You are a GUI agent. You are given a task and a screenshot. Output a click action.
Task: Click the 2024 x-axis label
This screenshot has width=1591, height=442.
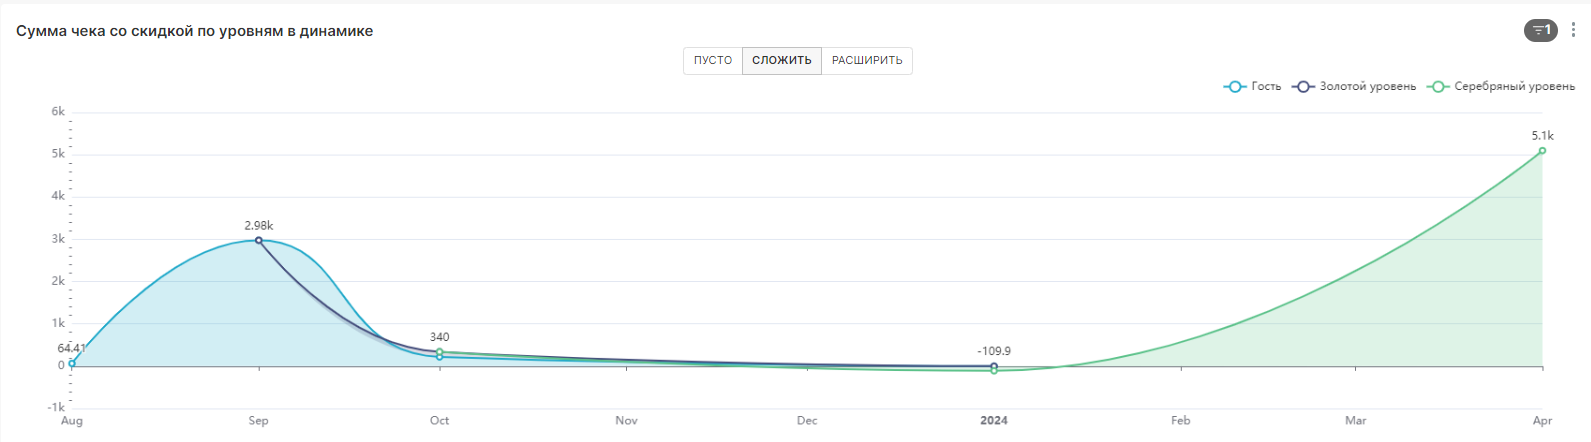[x=994, y=421]
